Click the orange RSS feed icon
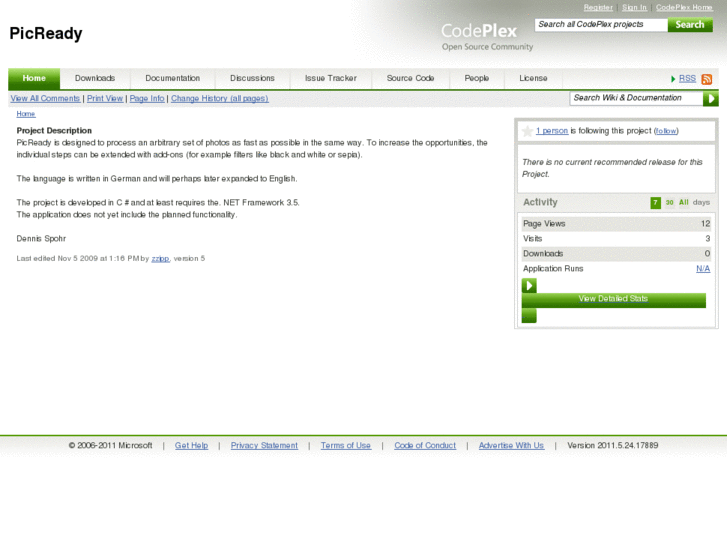Image resolution: width=727 pixels, height=545 pixels. [x=707, y=79]
